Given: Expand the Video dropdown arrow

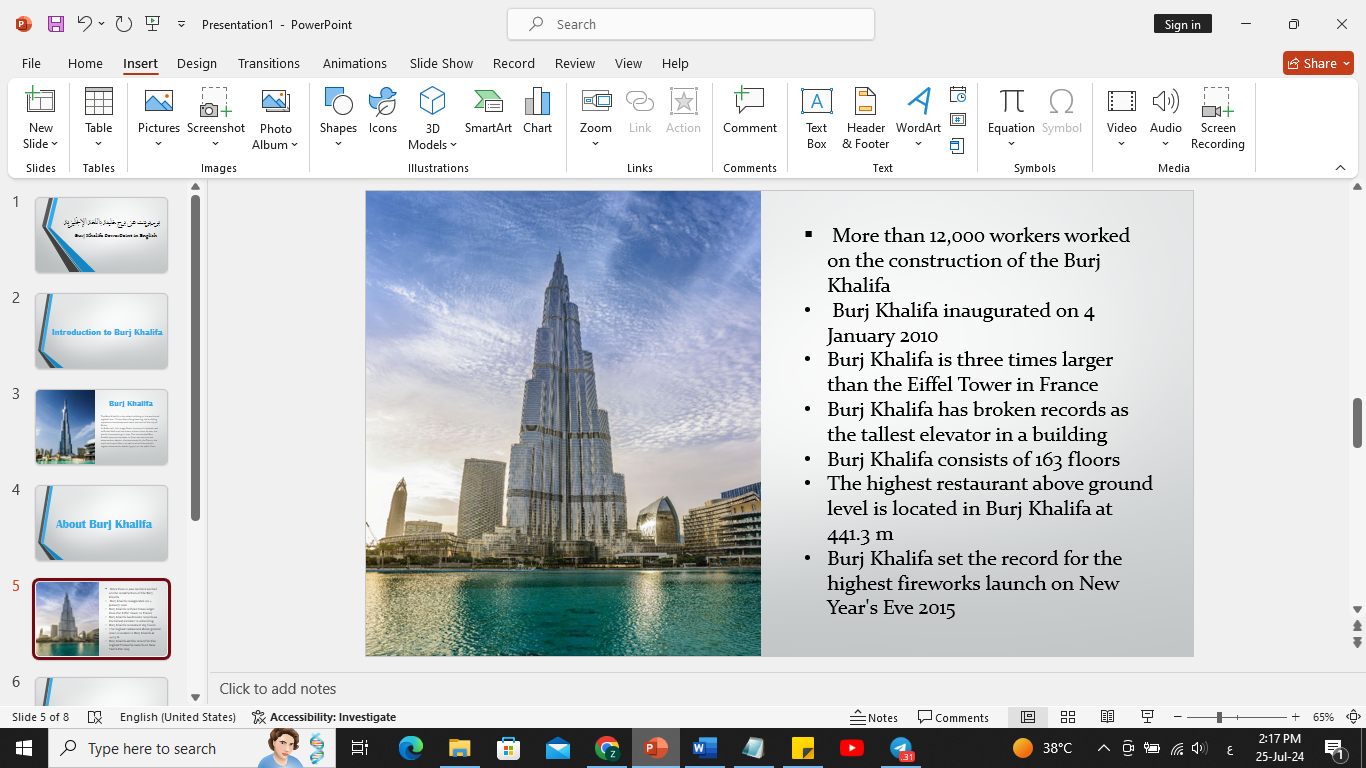Looking at the screenshot, I should click(1122, 144).
